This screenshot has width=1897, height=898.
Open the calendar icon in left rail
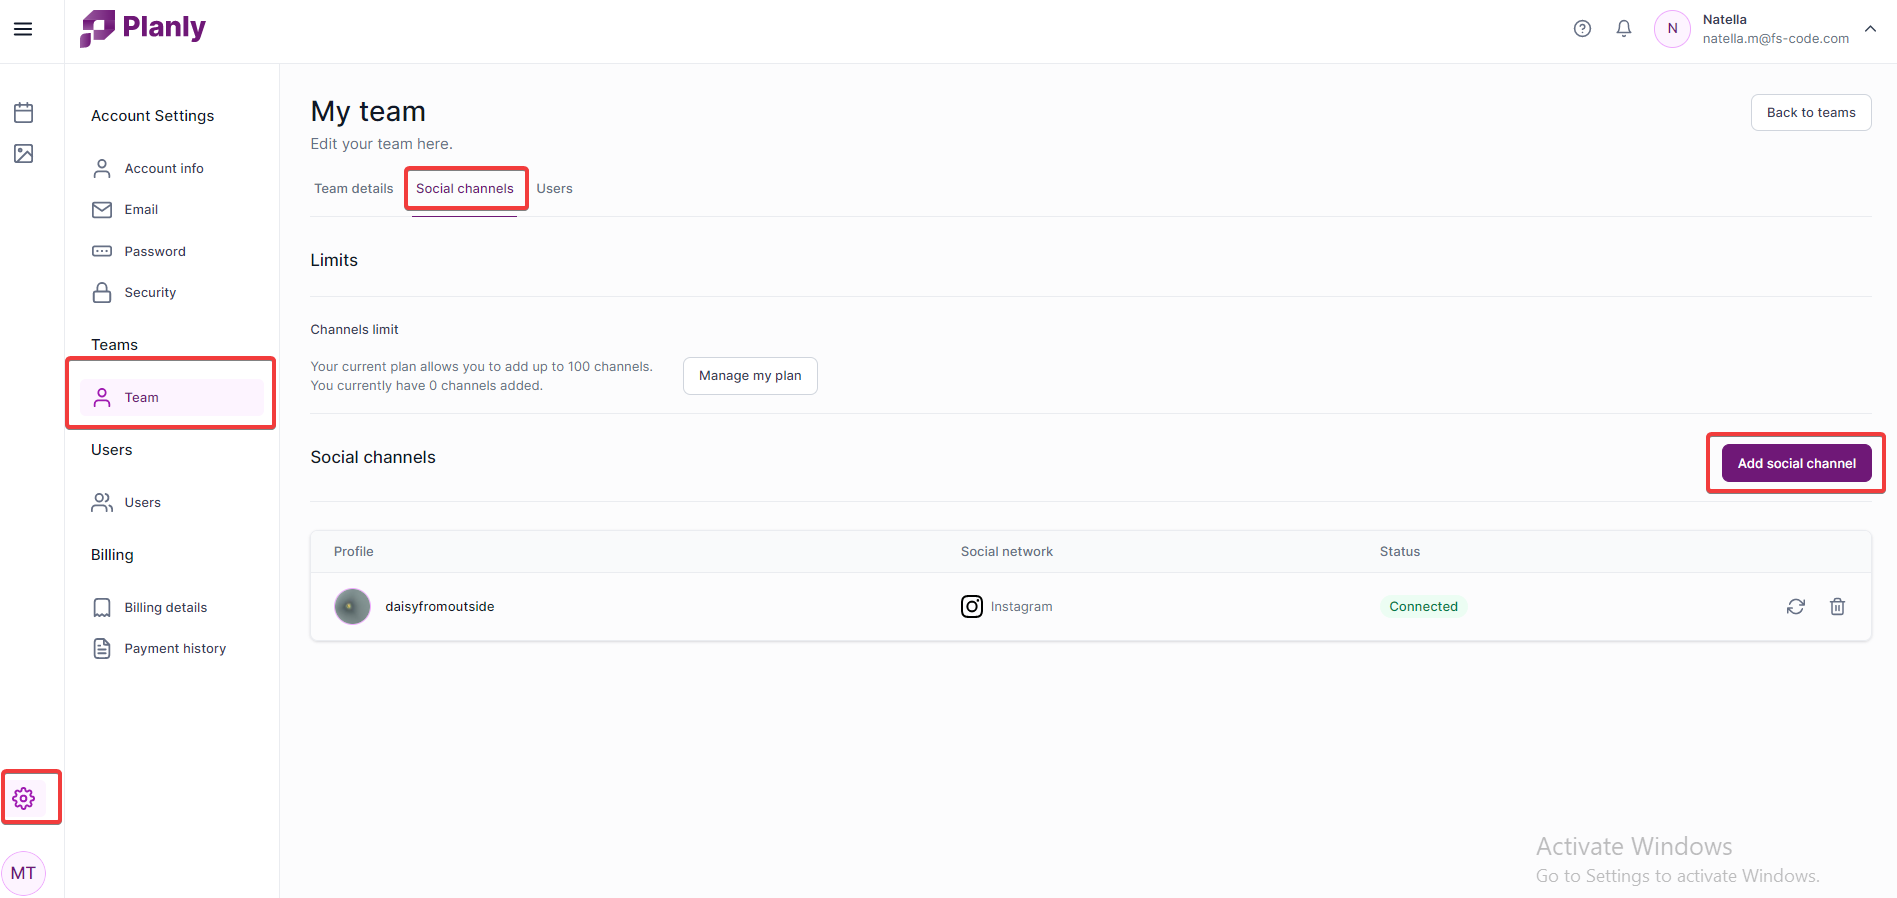pyautogui.click(x=24, y=112)
